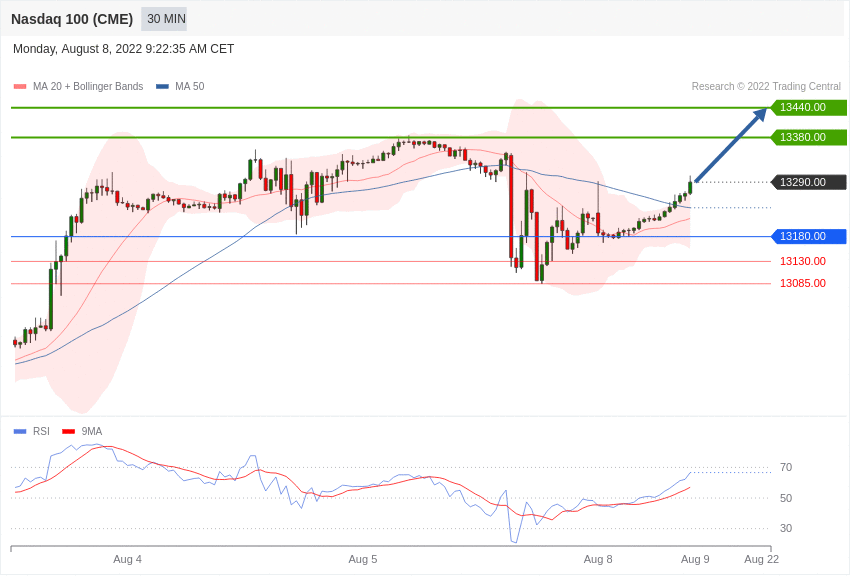Image resolution: width=850 pixels, height=576 pixels.
Task: Click the Research Trading Central copyright text
Action: tap(766, 87)
